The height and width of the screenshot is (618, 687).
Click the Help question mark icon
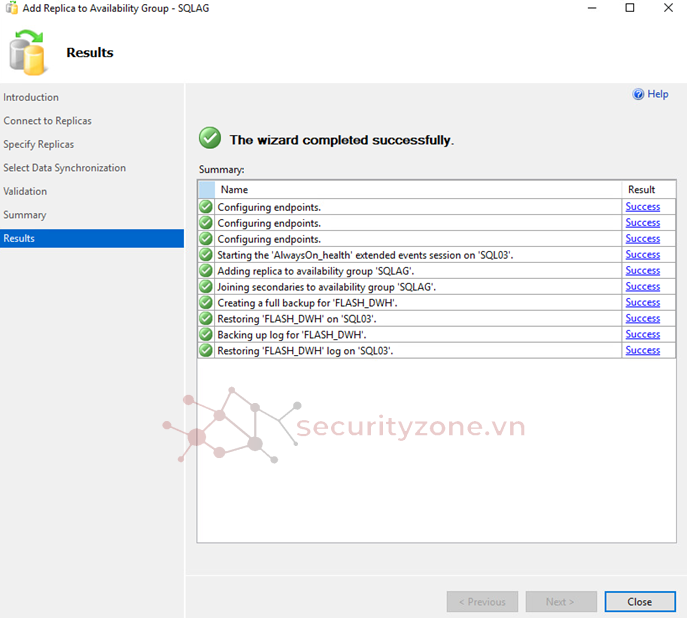click(x=638, y=94)
